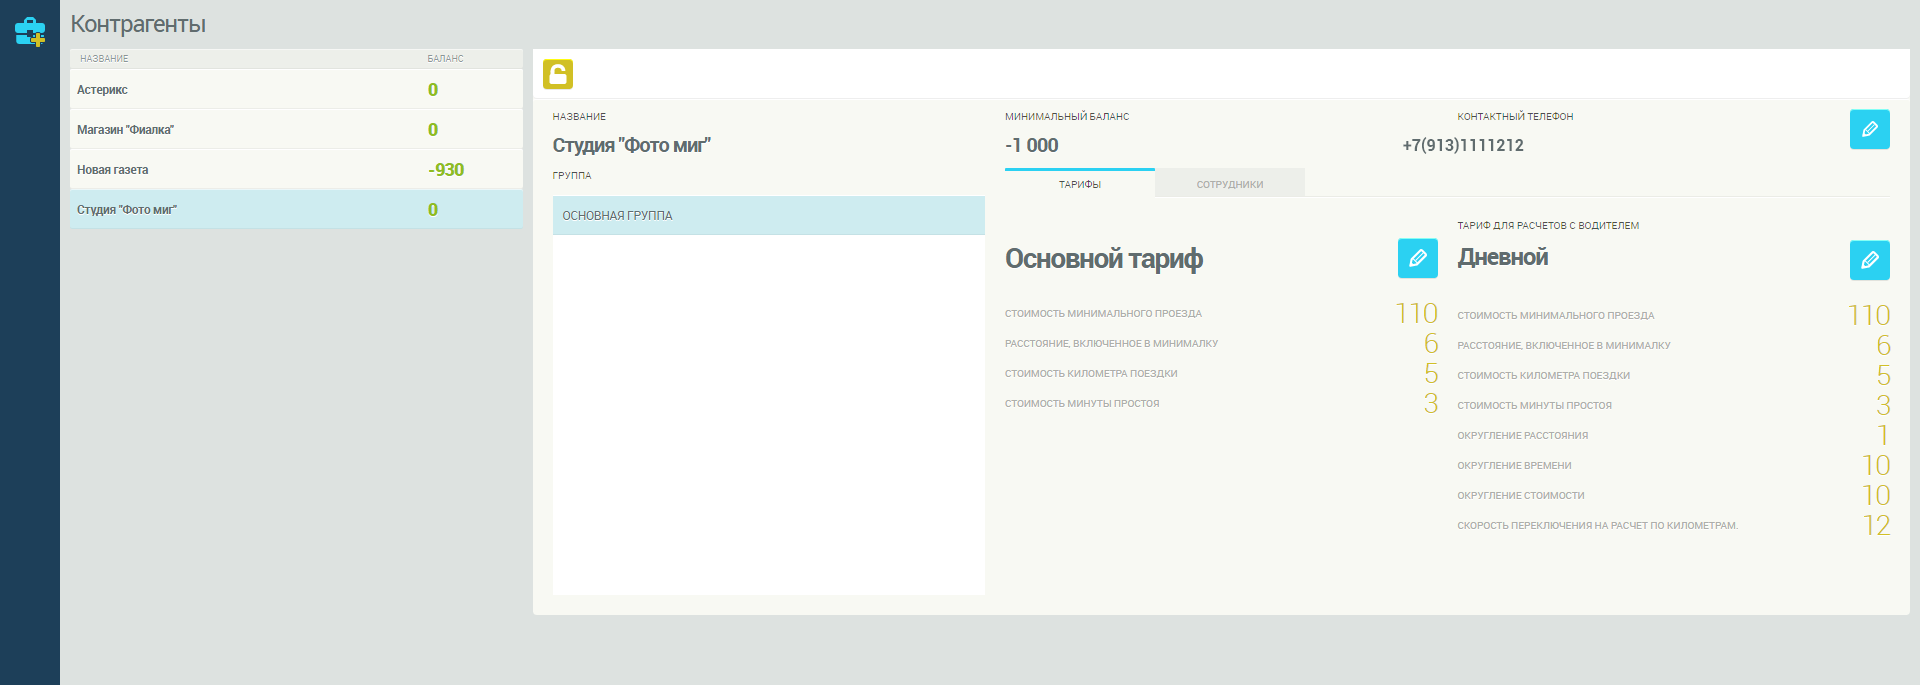This screenshot has height=685, width=1920.
Task: Click the yellow unlock padlock icon
Action: coord(558,74)
